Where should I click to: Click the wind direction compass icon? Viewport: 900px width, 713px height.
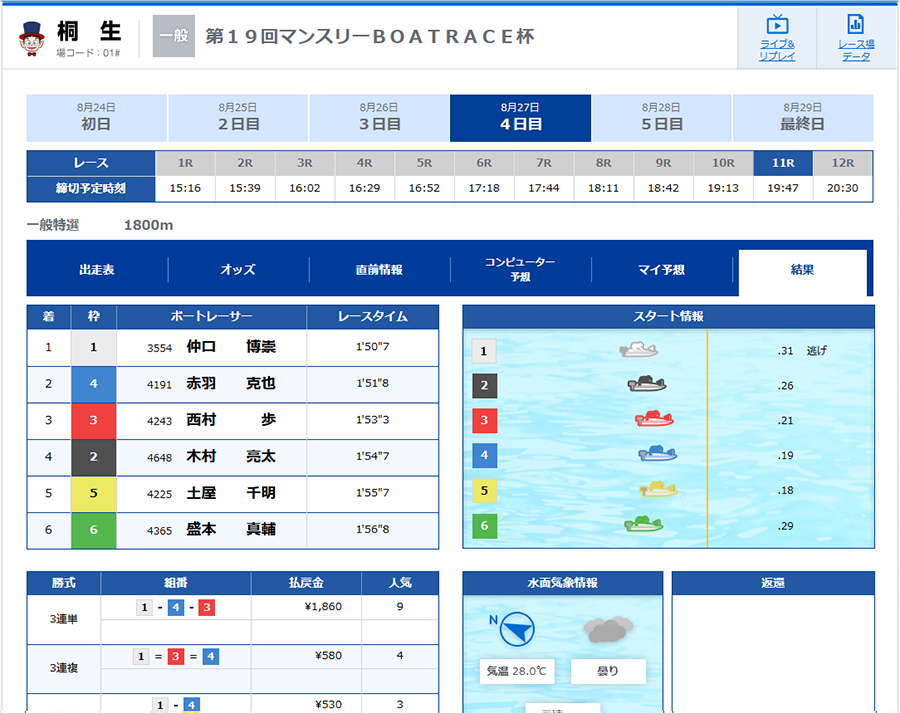pyautogui.click(x=517, y=629)
